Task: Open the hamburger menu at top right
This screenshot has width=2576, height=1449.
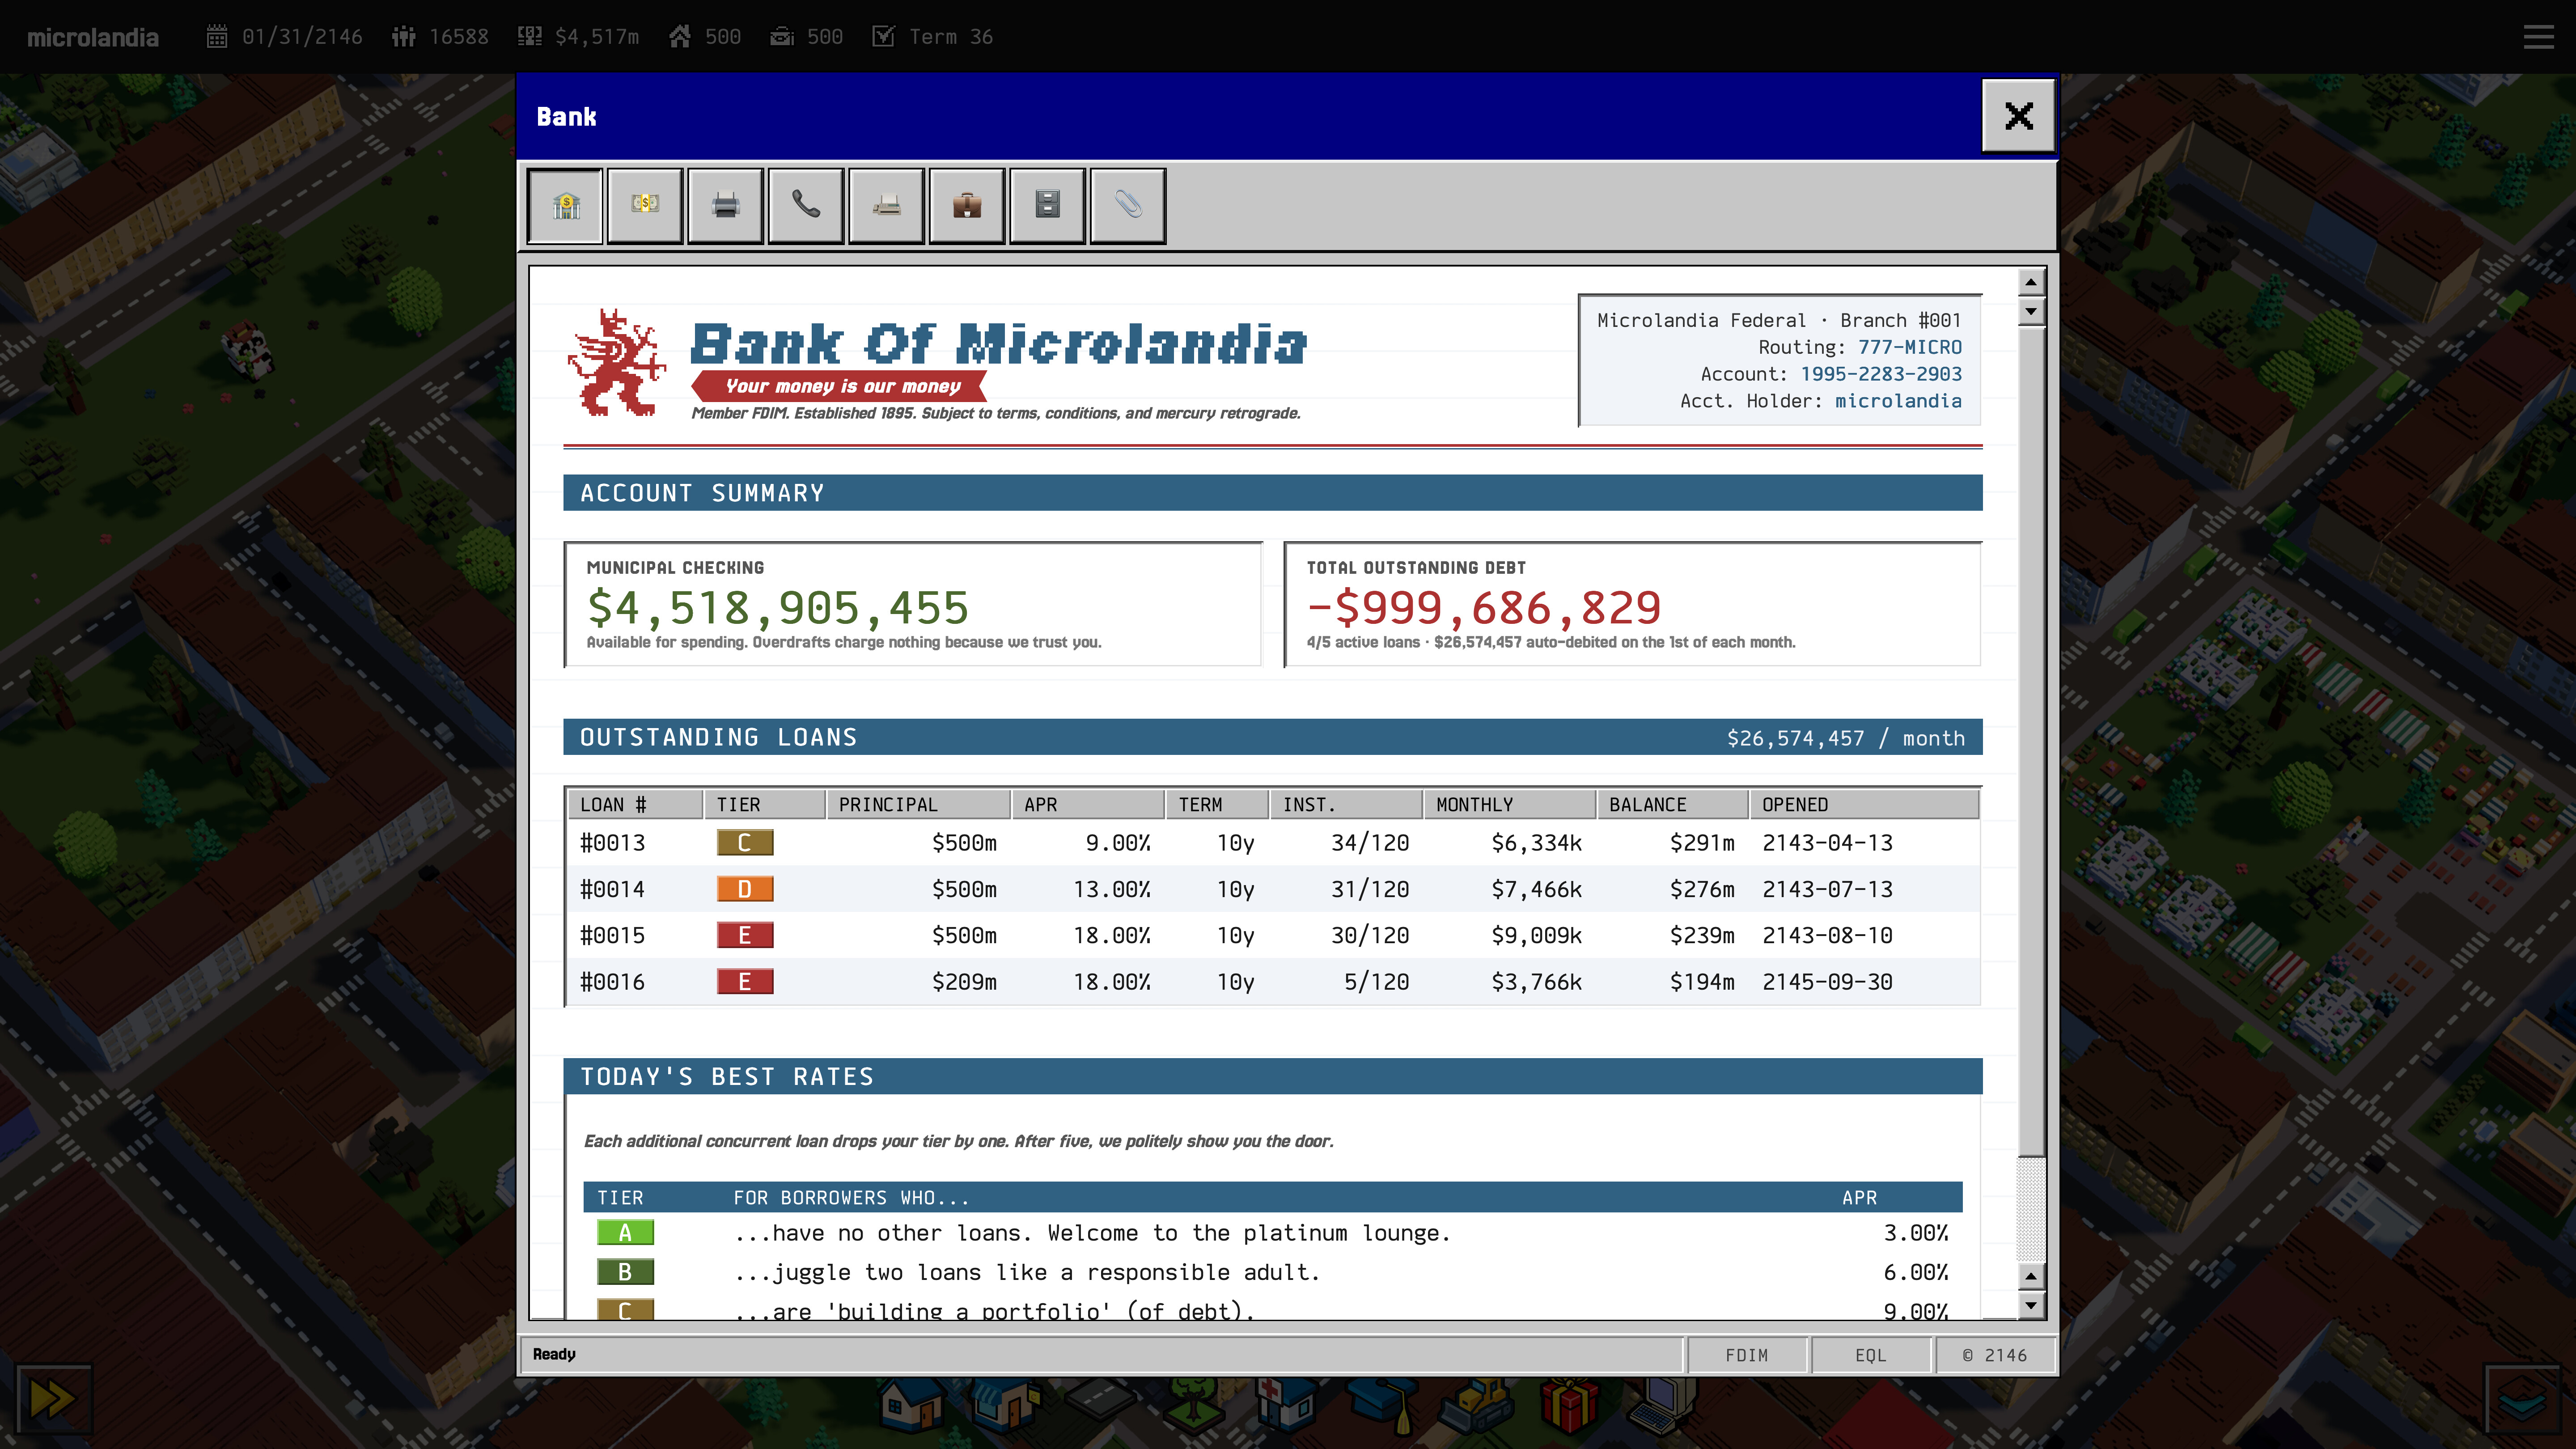Action: coord(2538,37)
